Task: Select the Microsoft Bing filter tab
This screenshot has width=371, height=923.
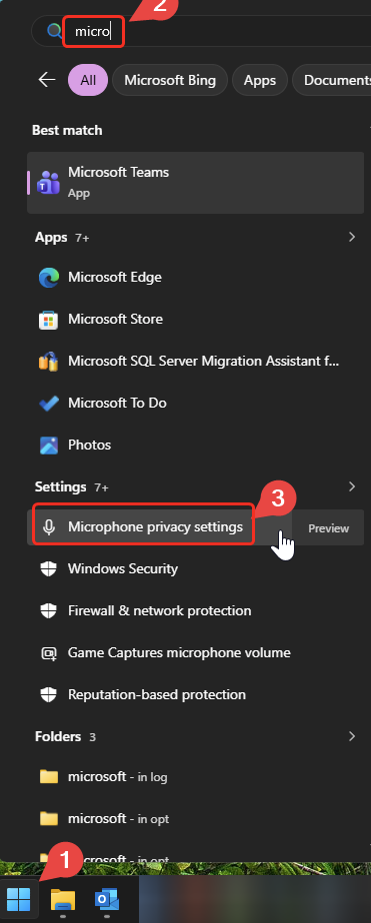Action: (x=170, y=80)
